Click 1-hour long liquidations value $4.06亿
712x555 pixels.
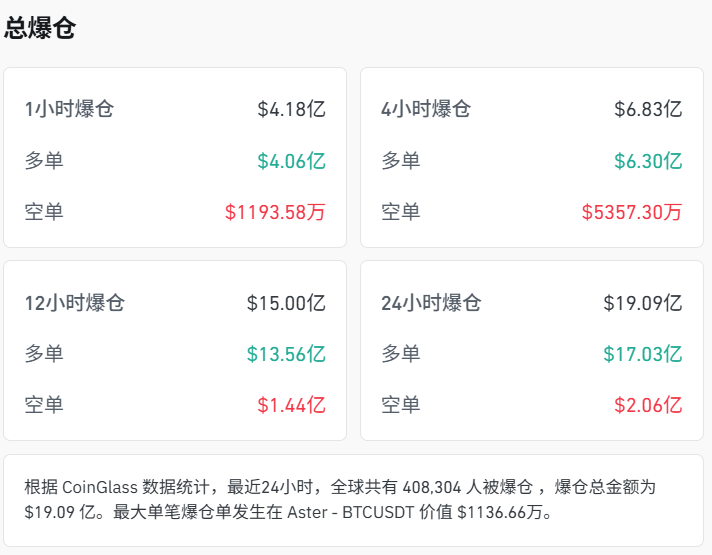click(291, 160)
